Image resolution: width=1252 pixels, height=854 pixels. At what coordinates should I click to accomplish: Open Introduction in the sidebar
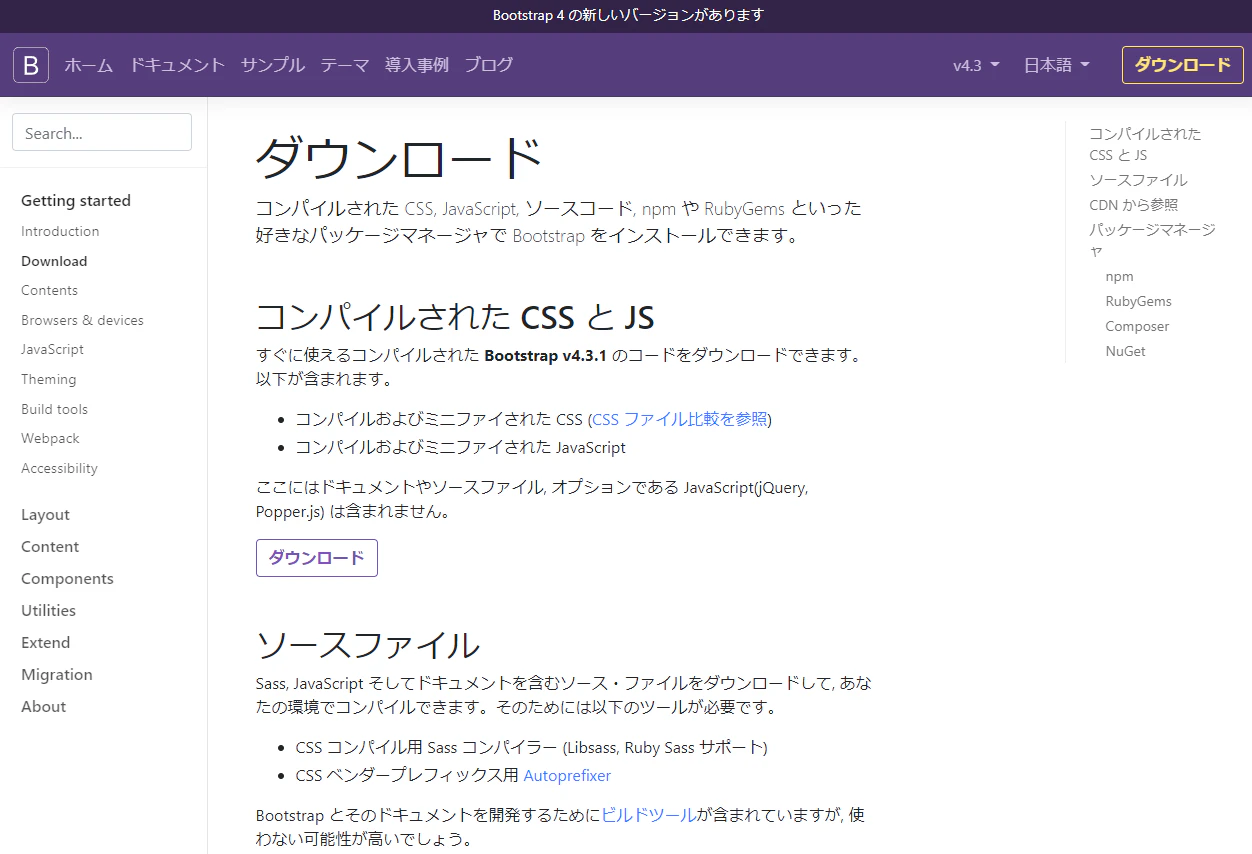[x=60, y=231]
